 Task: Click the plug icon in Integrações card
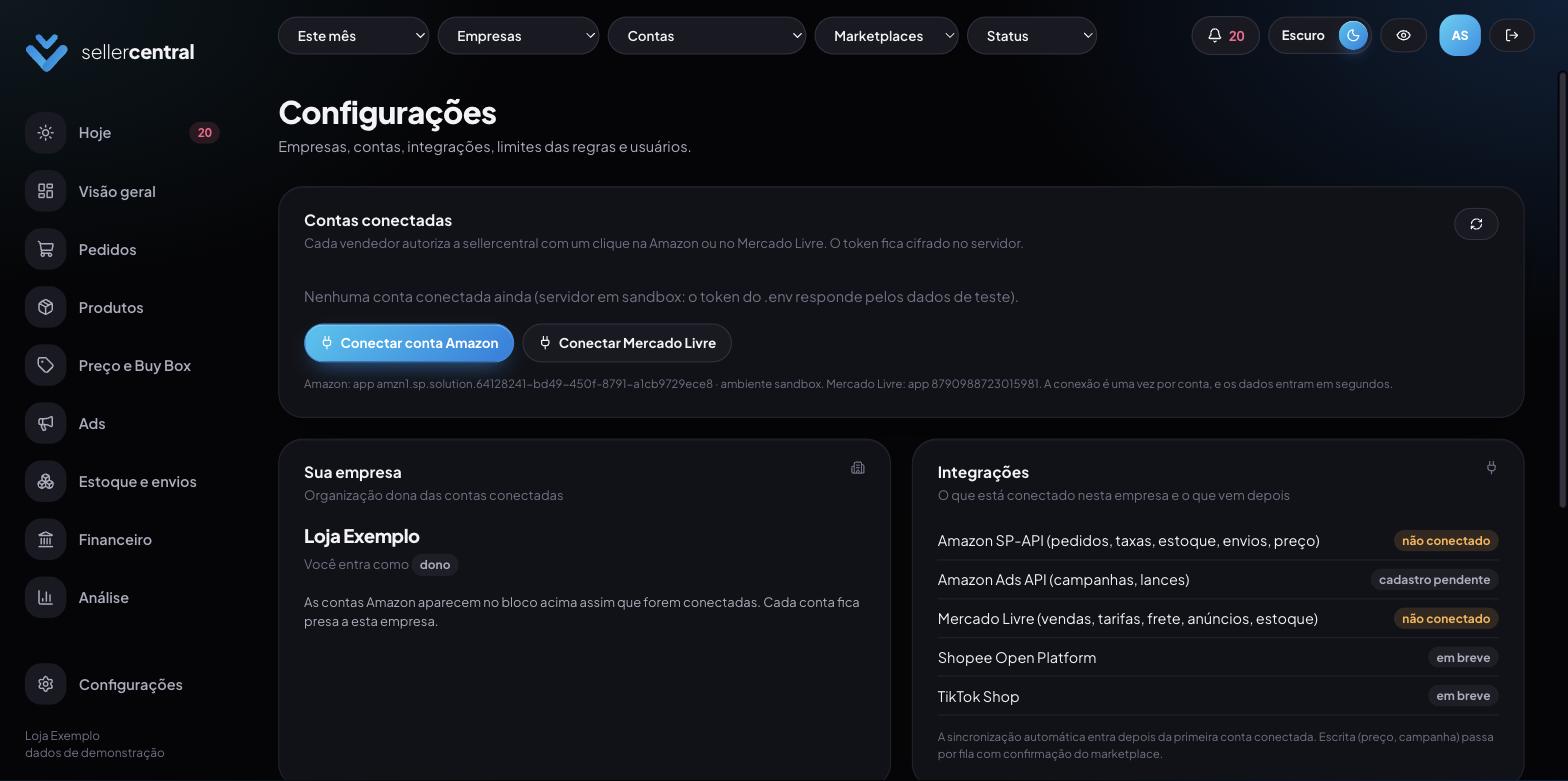1491,468
